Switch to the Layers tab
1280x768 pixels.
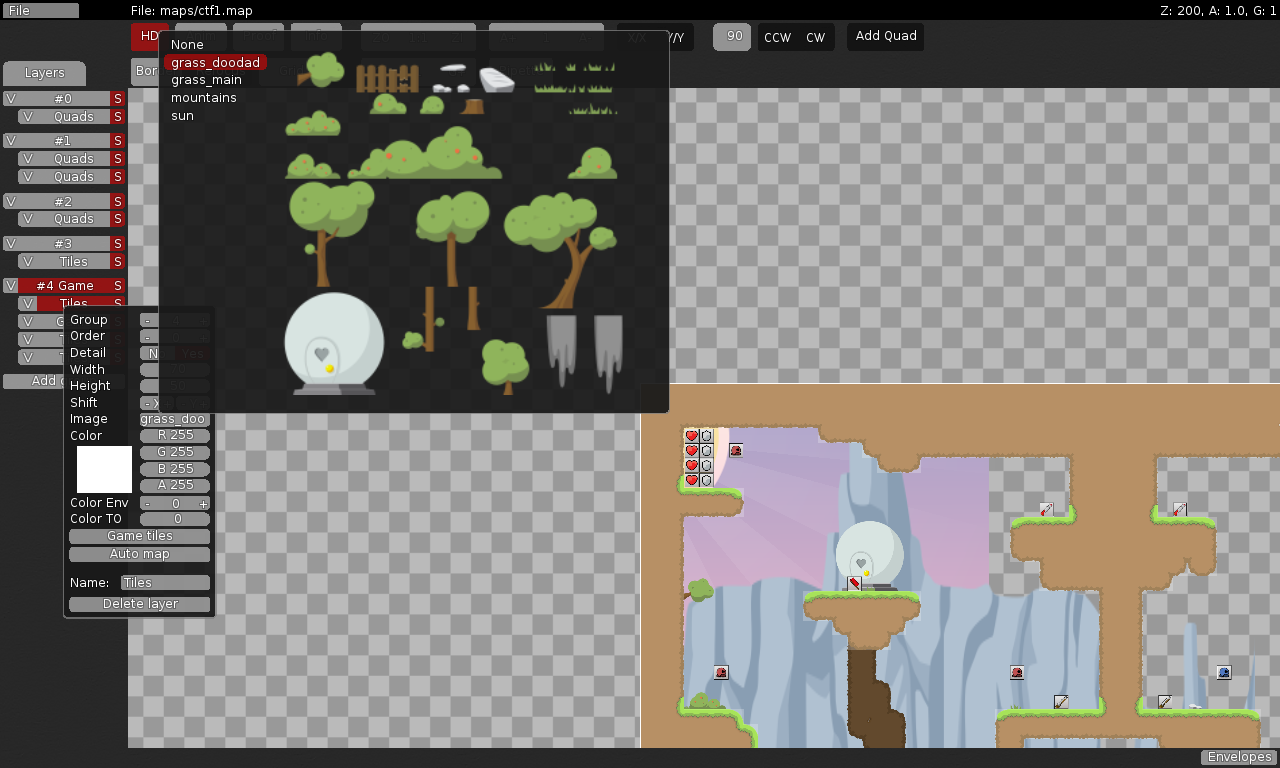[x=44, y=73]
